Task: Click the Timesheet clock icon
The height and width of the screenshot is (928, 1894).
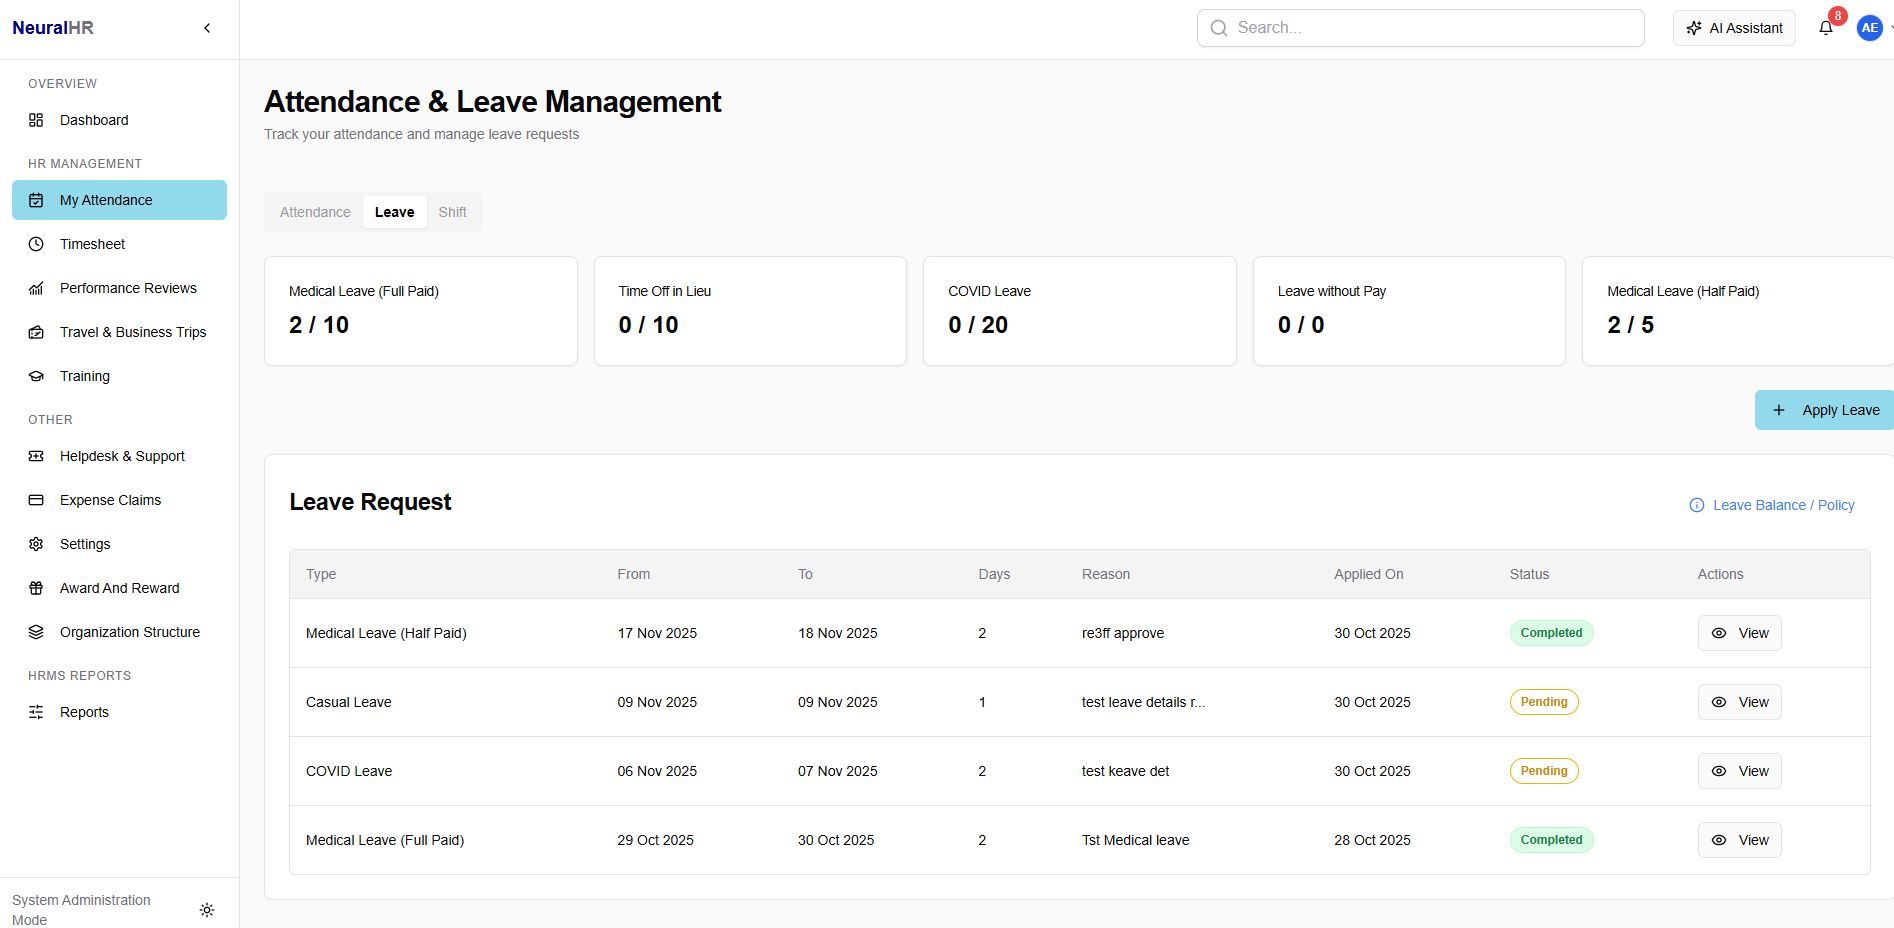Action: [x=36, y=244]
